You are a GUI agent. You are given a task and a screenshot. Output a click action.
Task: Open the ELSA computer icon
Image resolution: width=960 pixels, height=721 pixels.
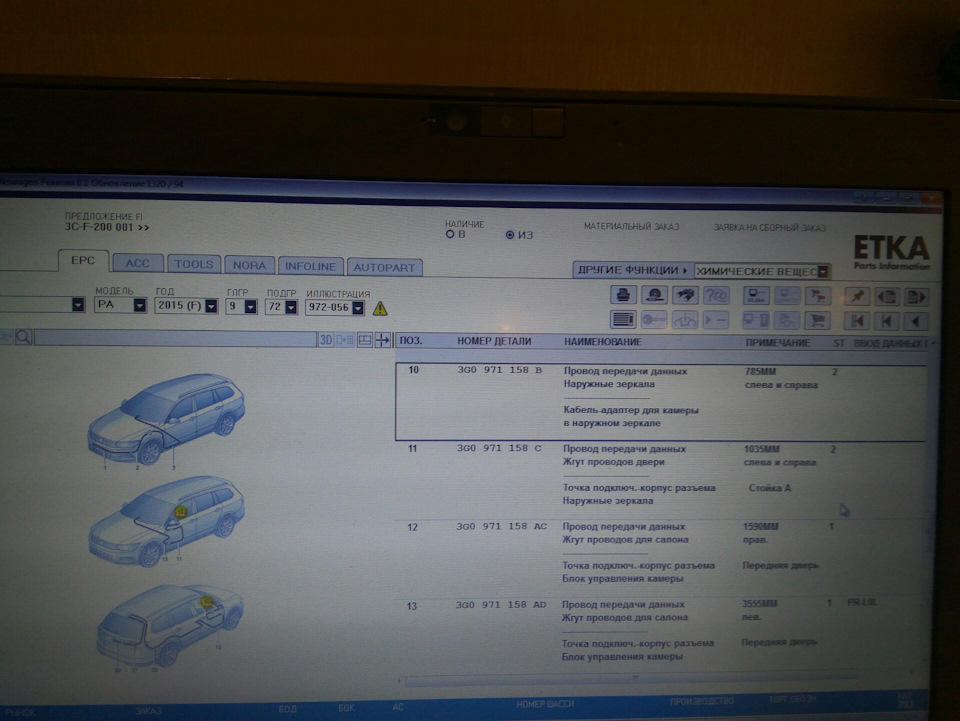[756, 296]
